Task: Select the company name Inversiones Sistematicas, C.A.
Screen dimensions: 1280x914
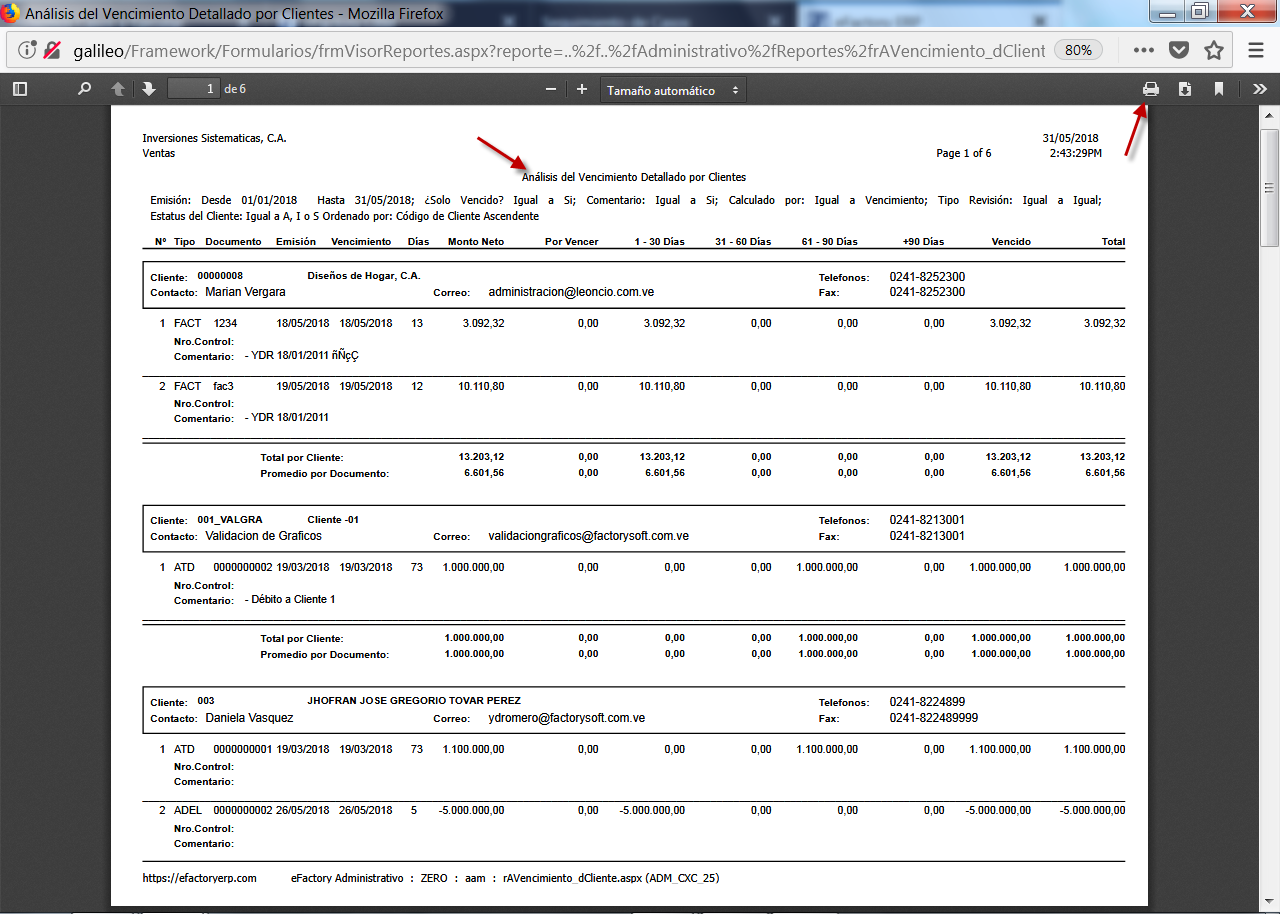Action: 215,138
